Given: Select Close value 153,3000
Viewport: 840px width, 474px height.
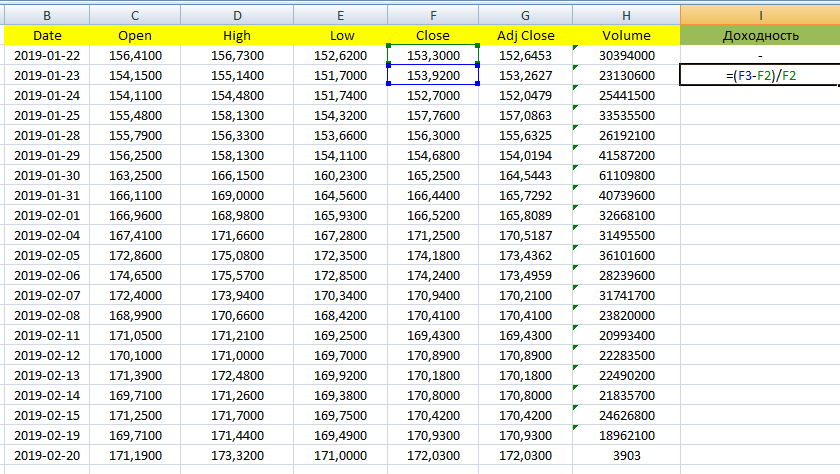Looking at the screenshot, I should click(x=433, y=55).
